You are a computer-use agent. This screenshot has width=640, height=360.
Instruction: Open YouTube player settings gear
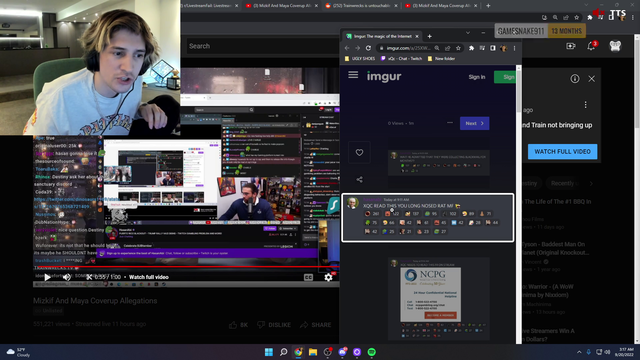tap(328, 277)
